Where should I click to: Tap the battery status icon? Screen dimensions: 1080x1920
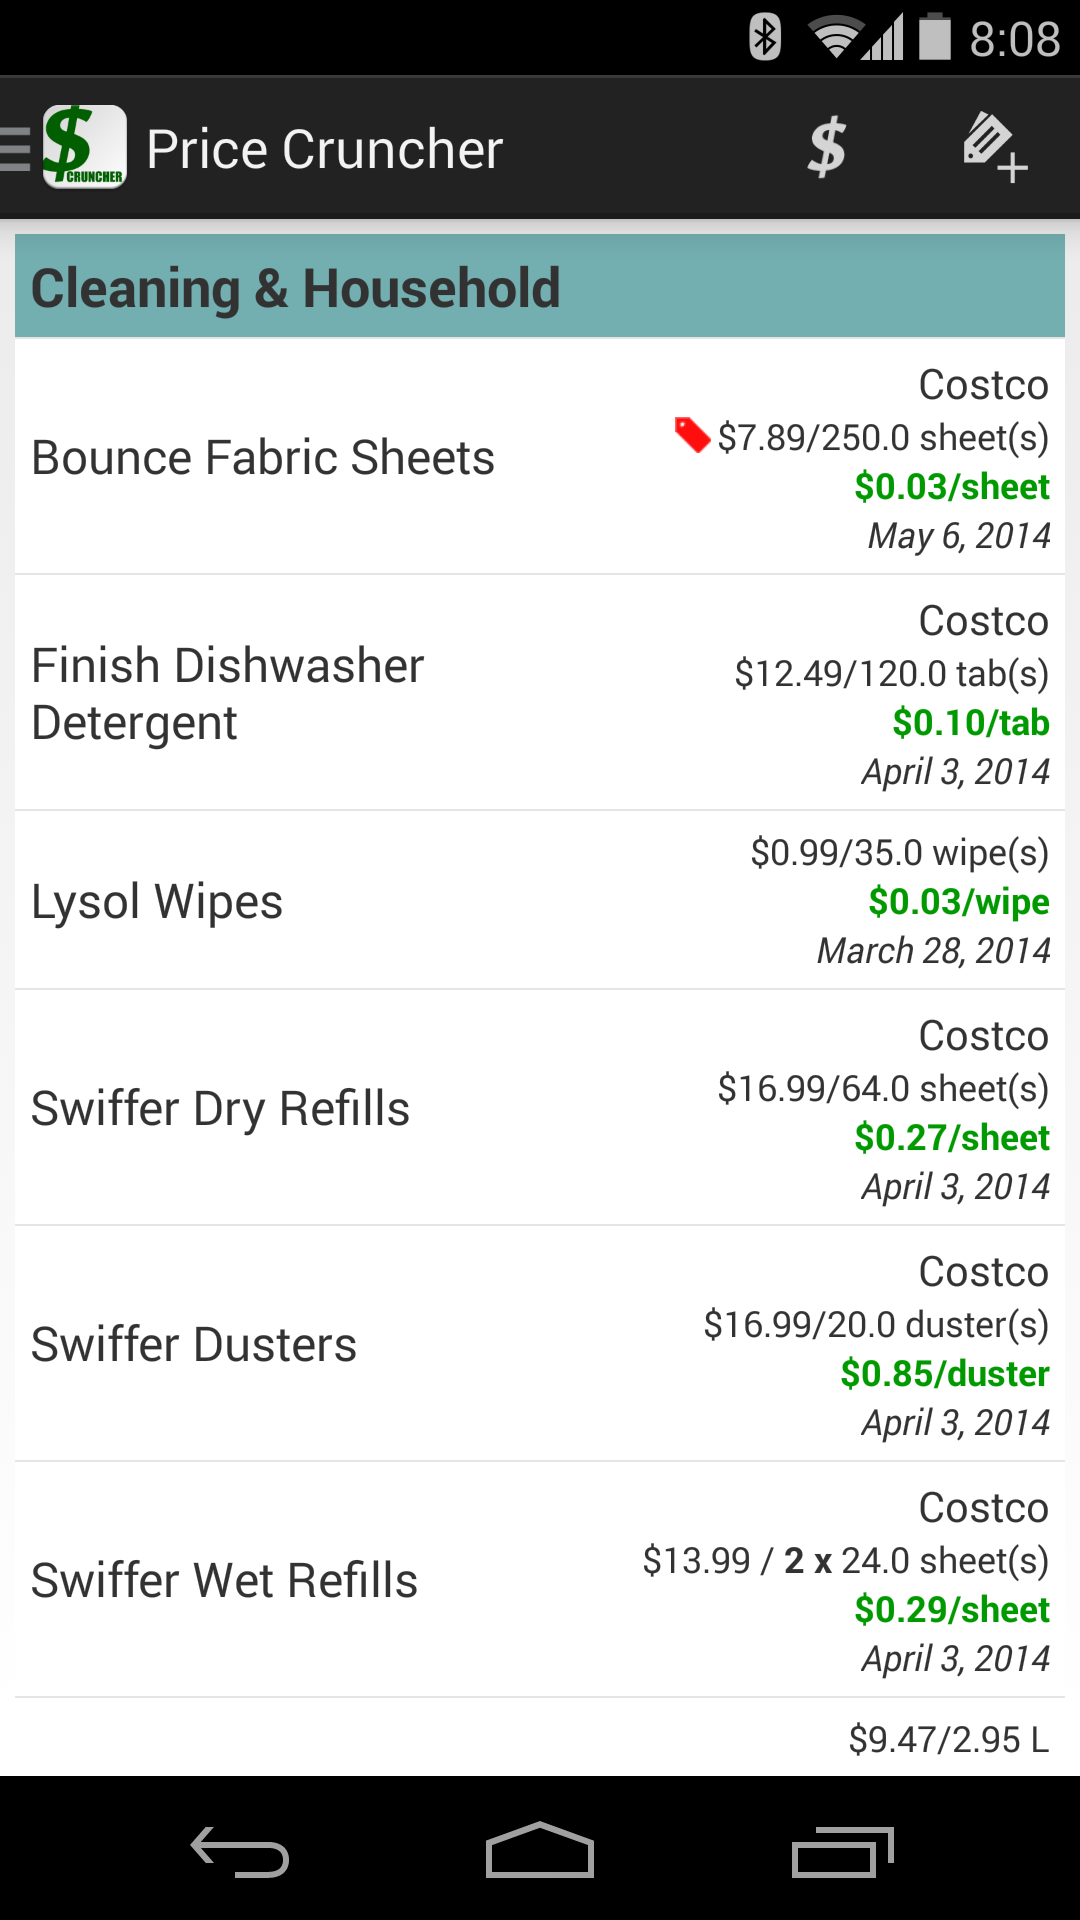(935, 38)
